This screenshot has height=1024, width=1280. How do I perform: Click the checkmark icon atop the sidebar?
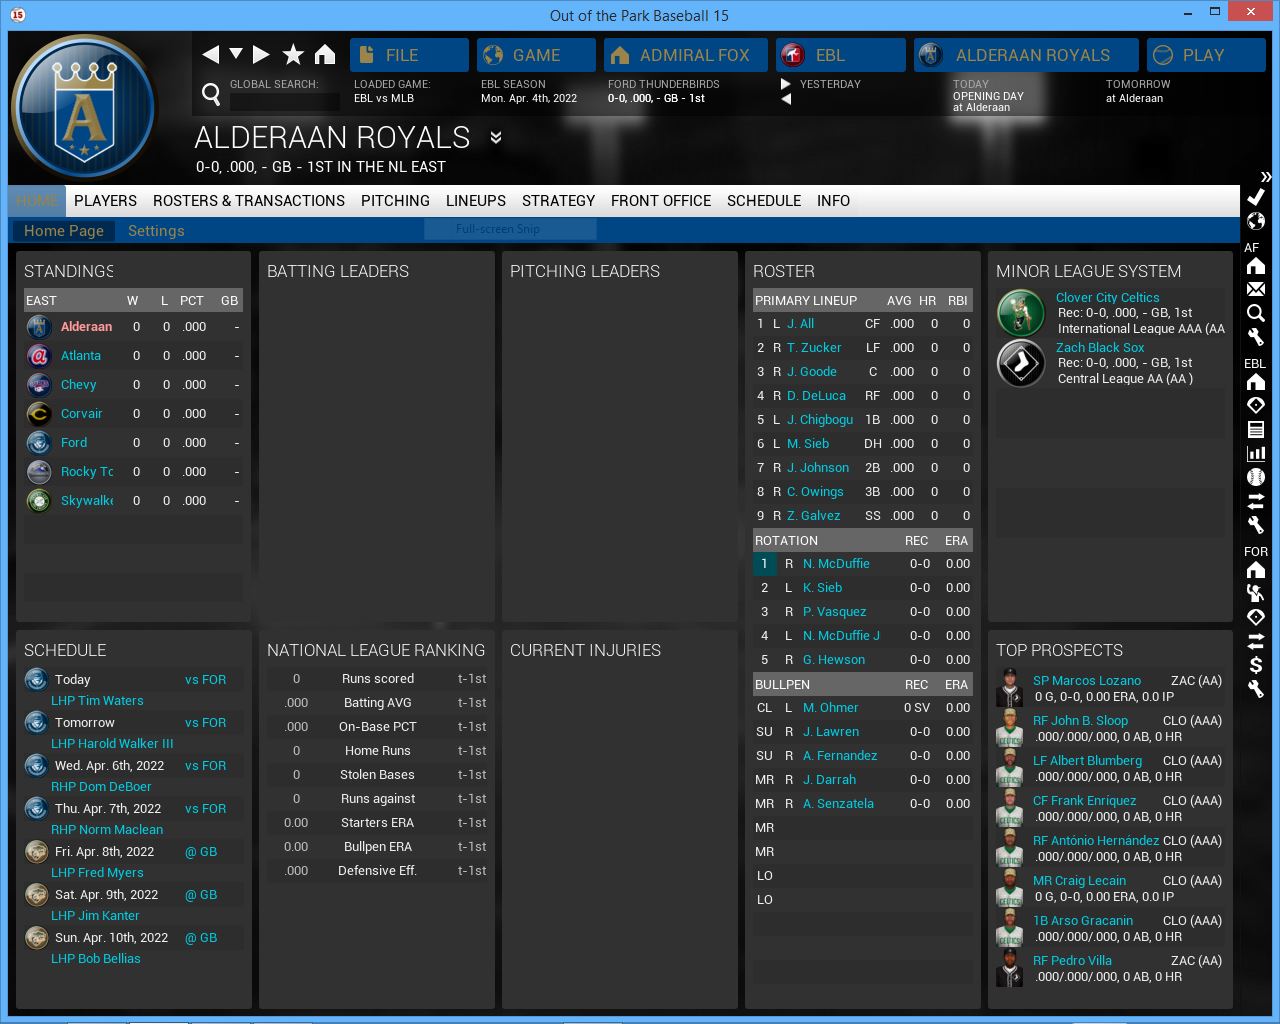(x=1256, y=197)
